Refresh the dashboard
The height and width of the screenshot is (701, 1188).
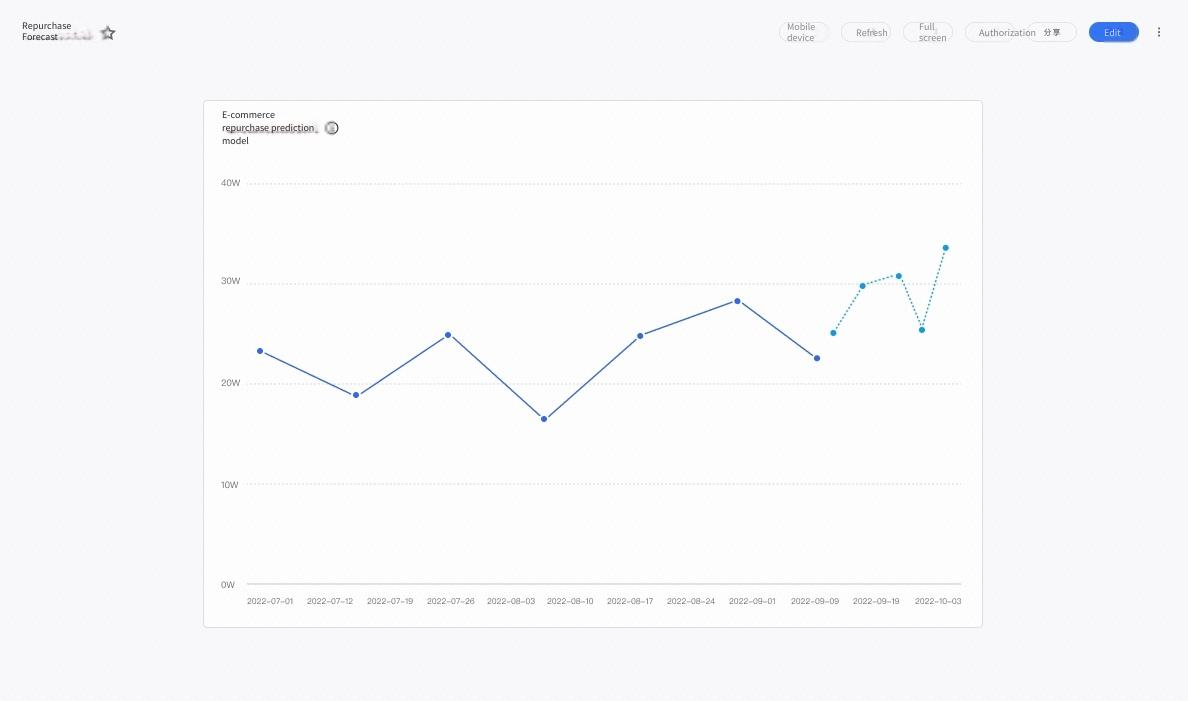[x=866, y=32]
